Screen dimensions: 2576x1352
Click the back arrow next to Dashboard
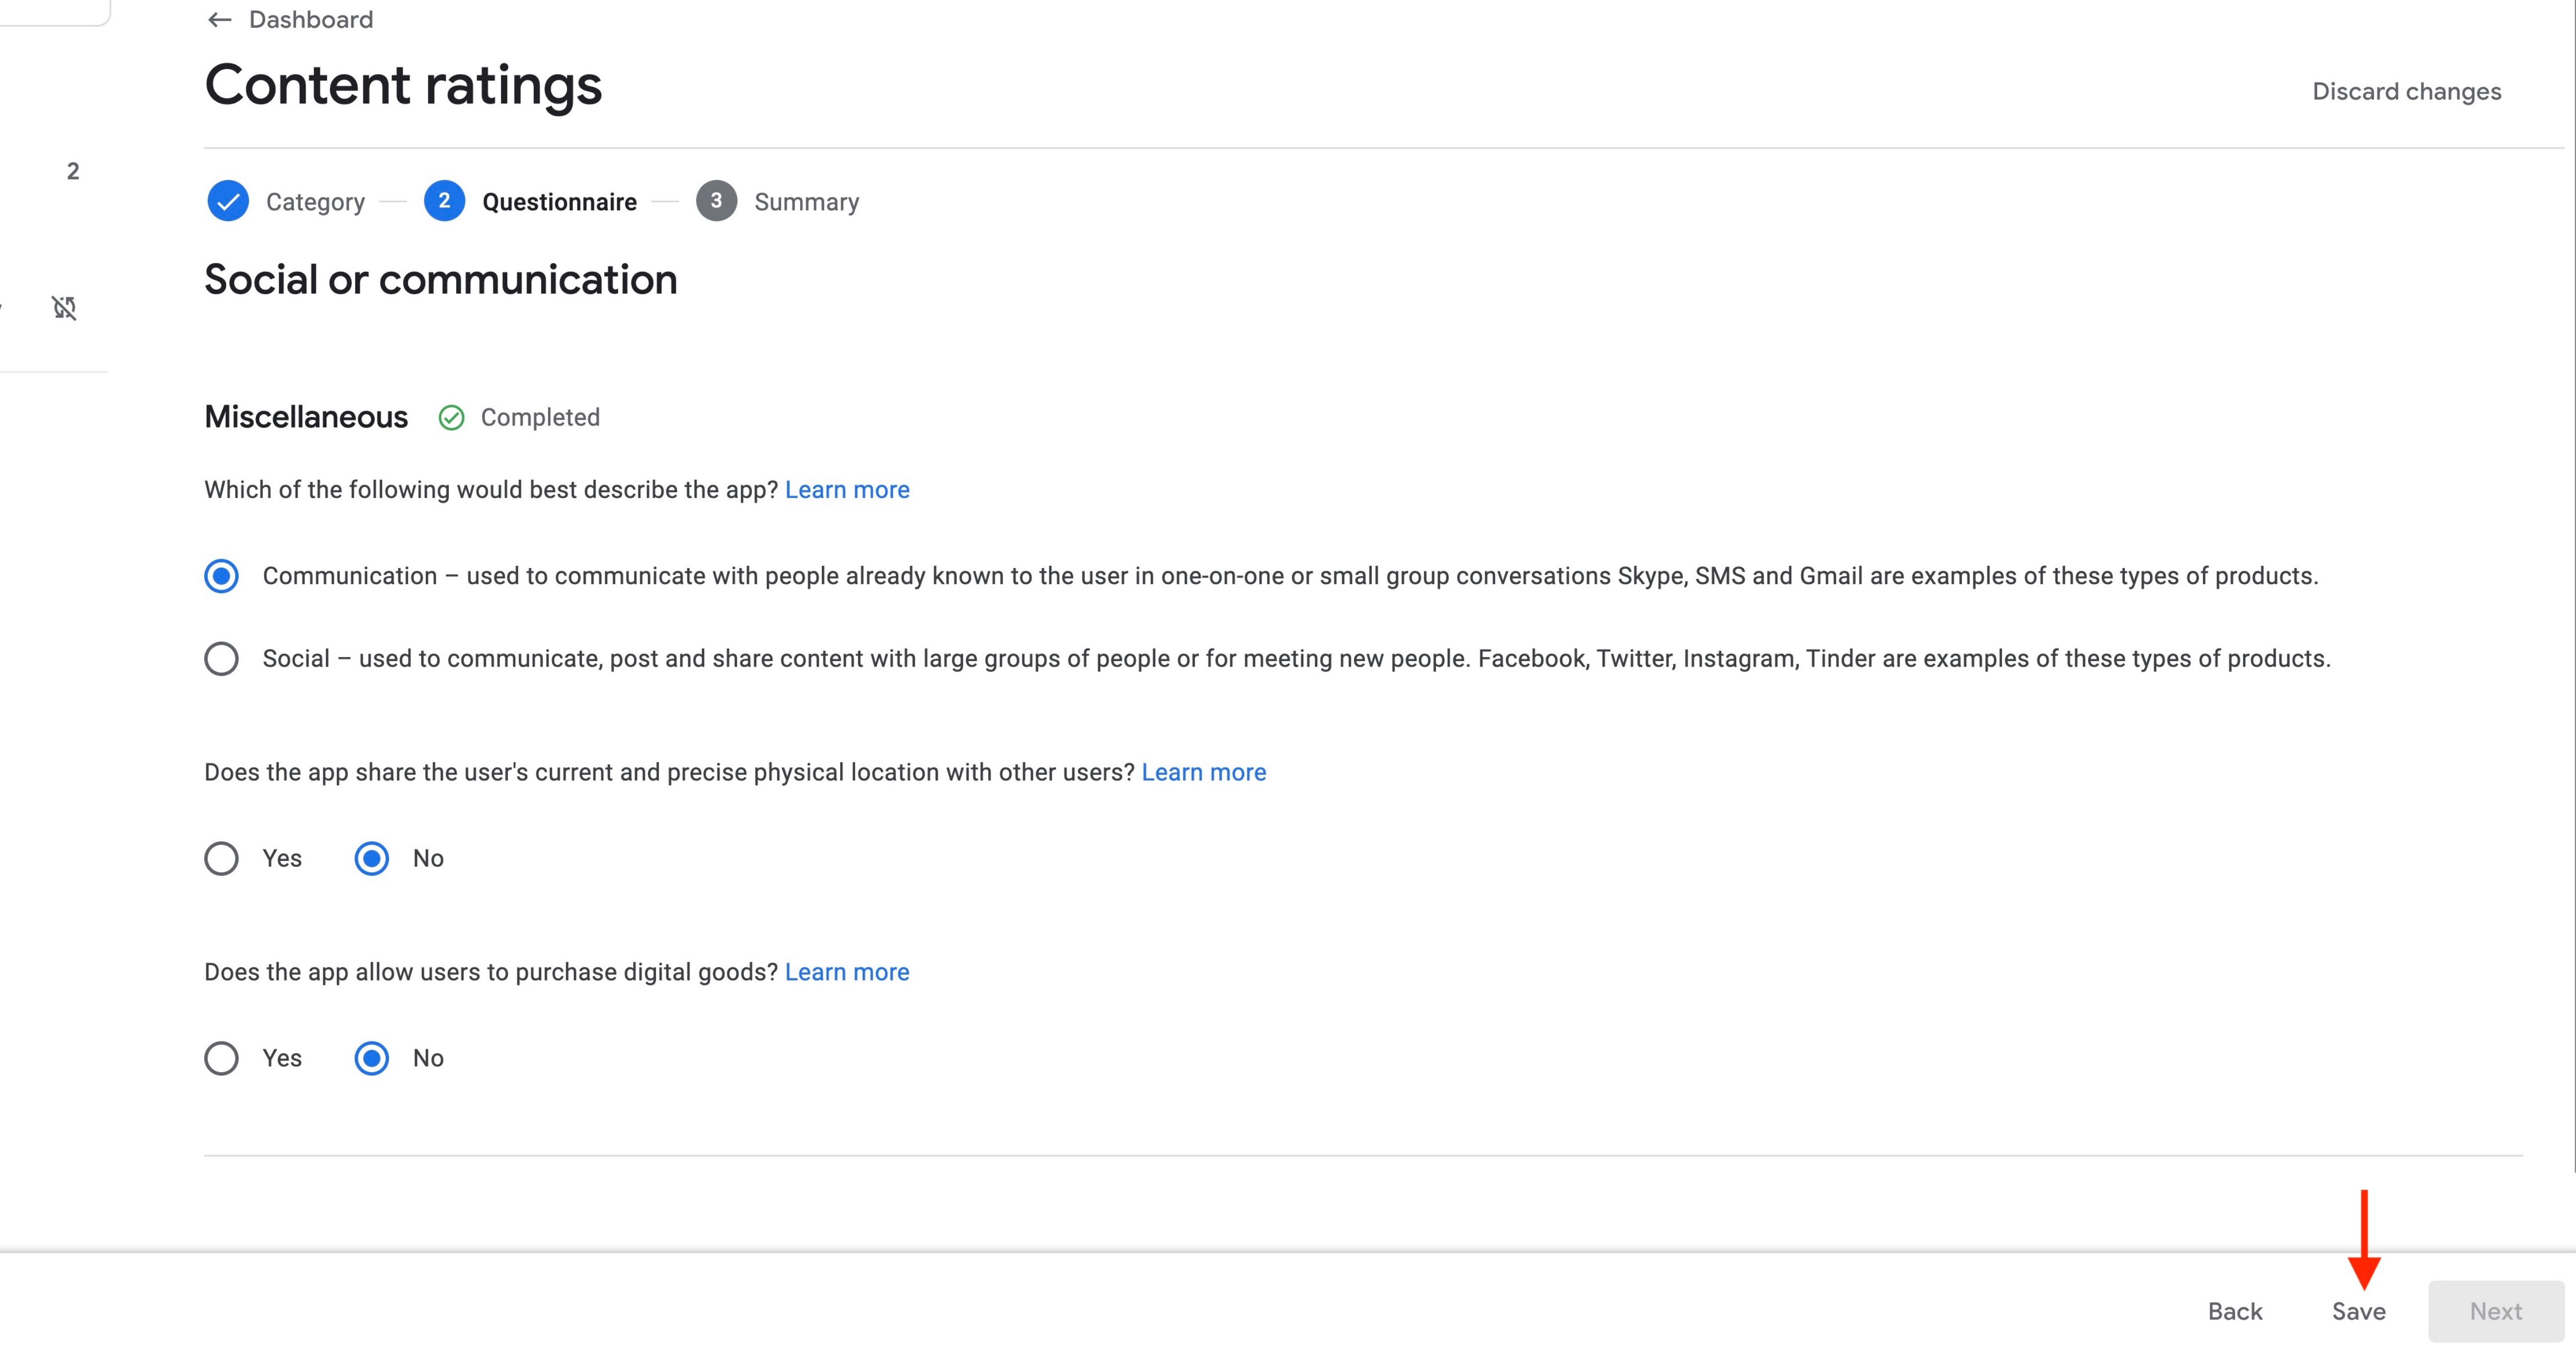pos(219,20)
